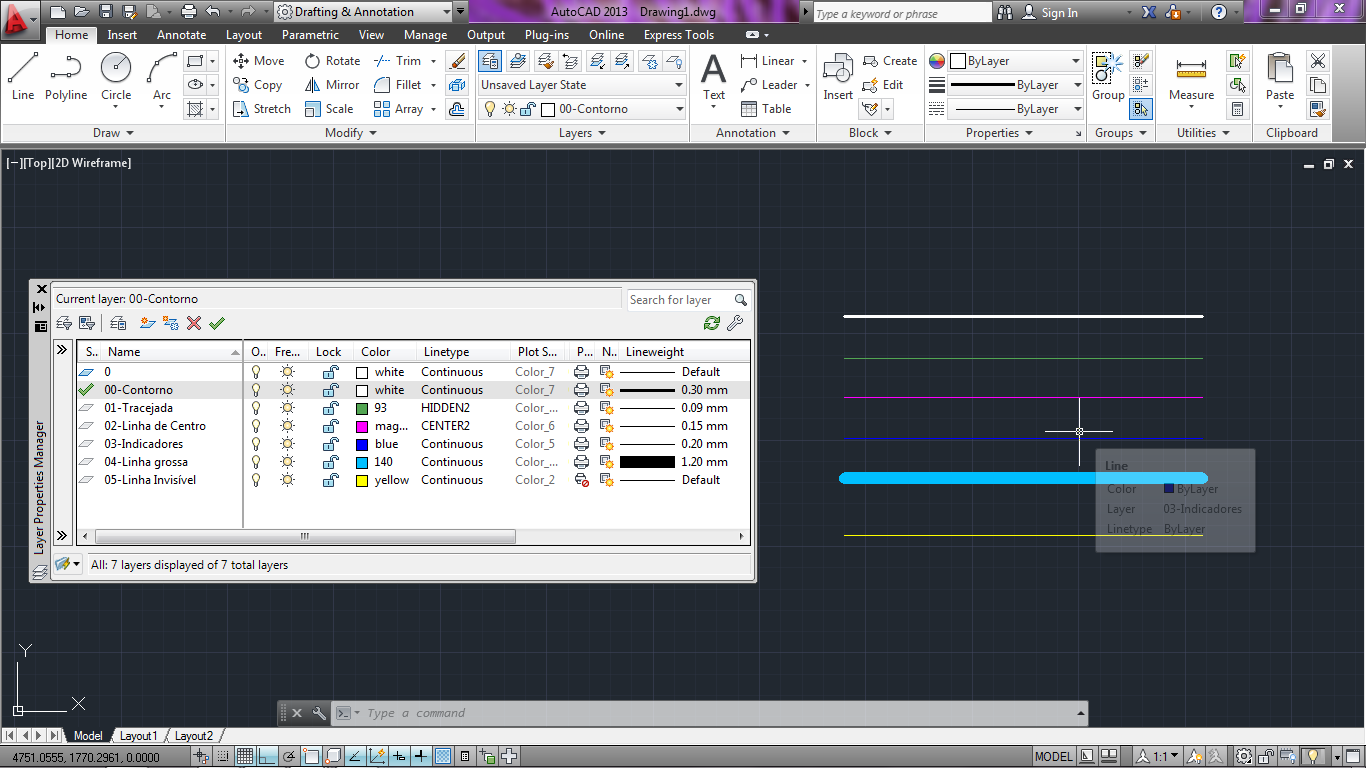Open Unsaved Layer State dropdown
The width and height of the screenshot is (1366, 768).
point(582,85)
